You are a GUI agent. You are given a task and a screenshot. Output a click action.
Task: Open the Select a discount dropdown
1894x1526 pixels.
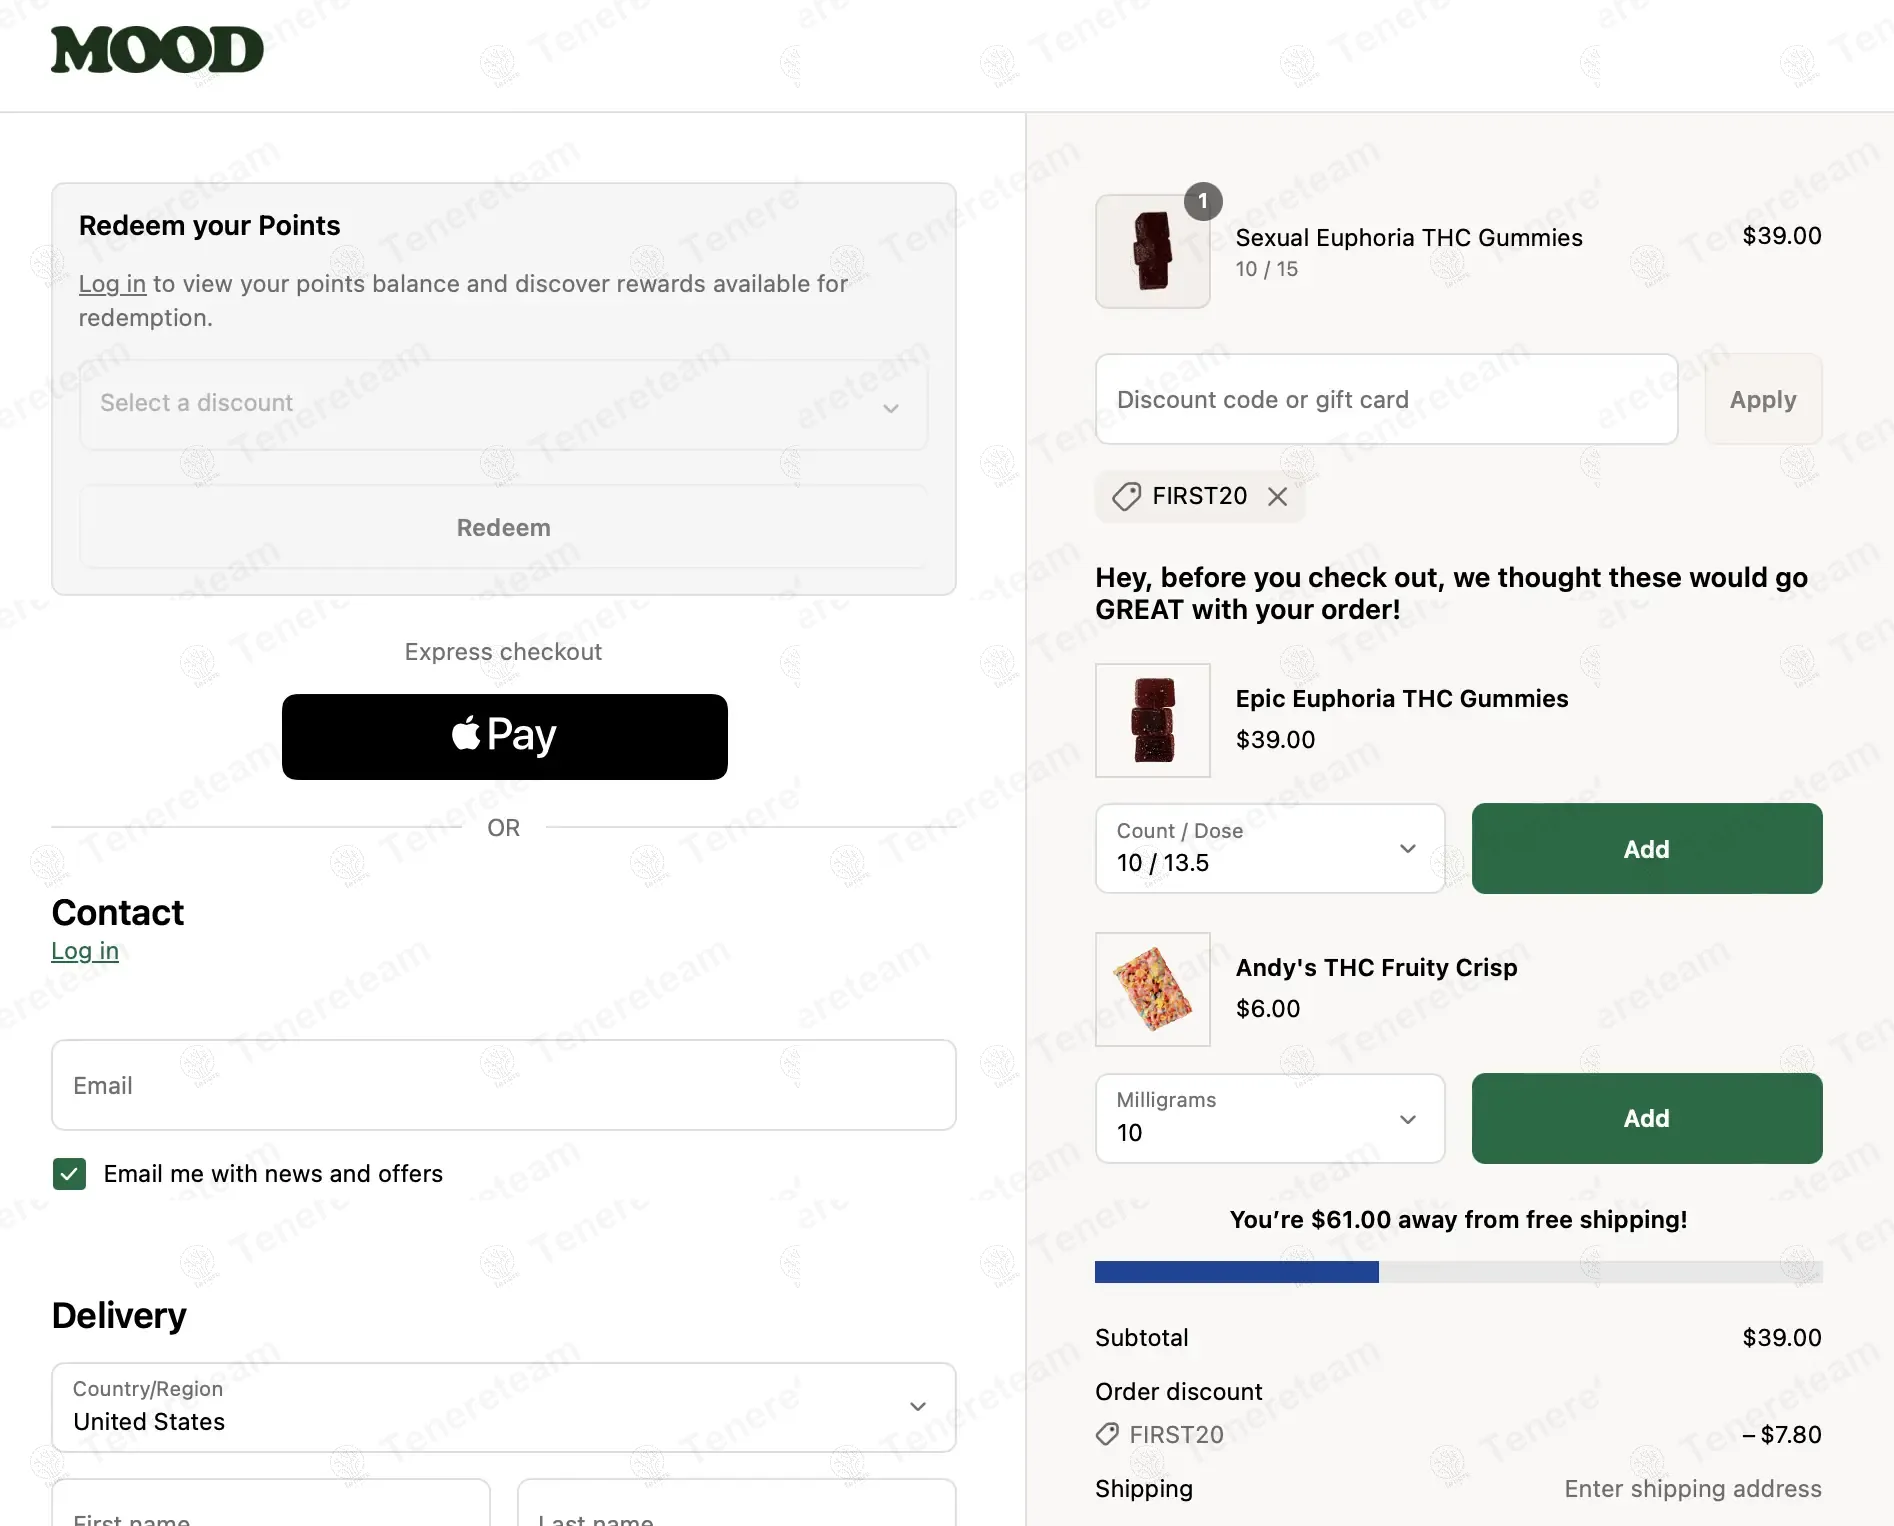point(503,404)
